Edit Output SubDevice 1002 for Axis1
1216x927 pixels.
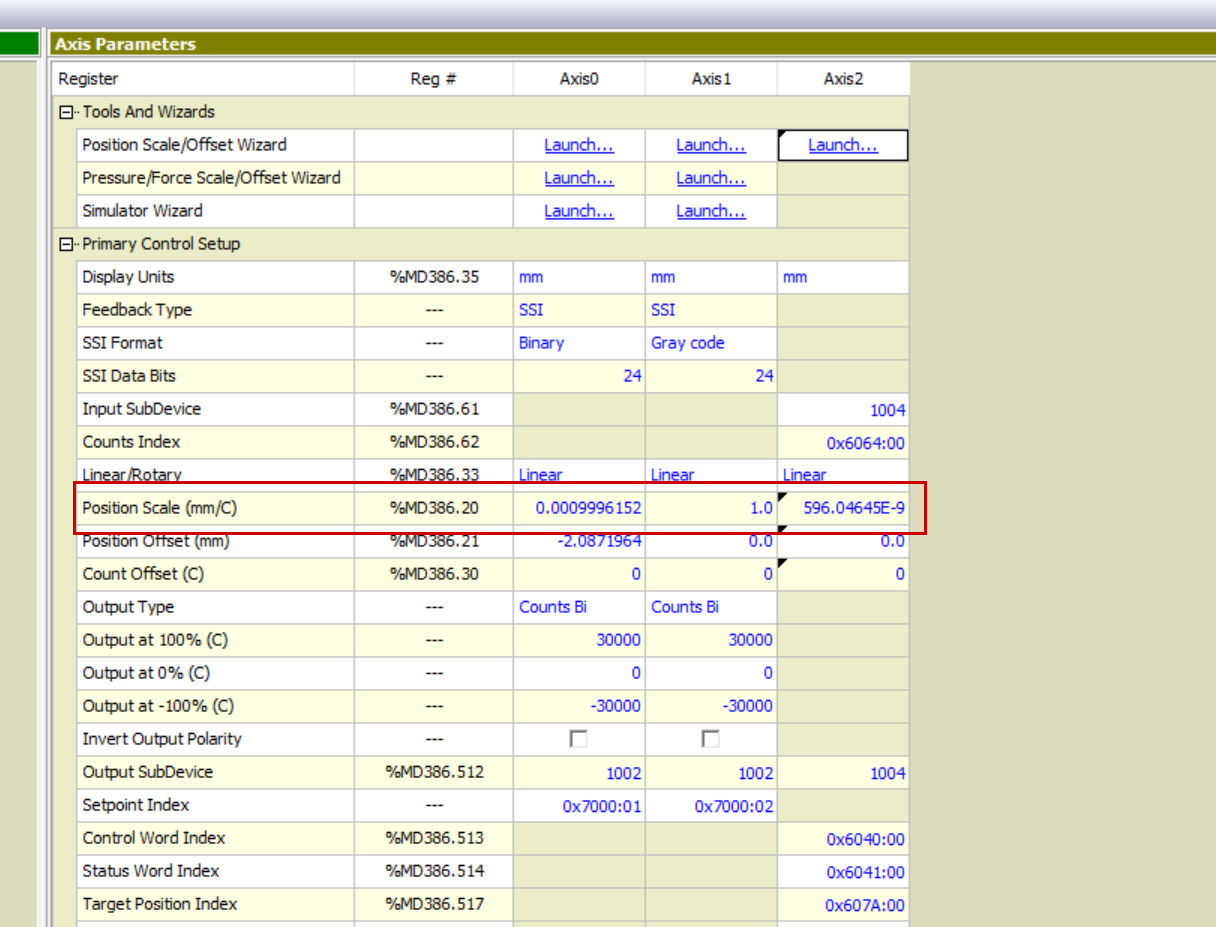[711, 772]
